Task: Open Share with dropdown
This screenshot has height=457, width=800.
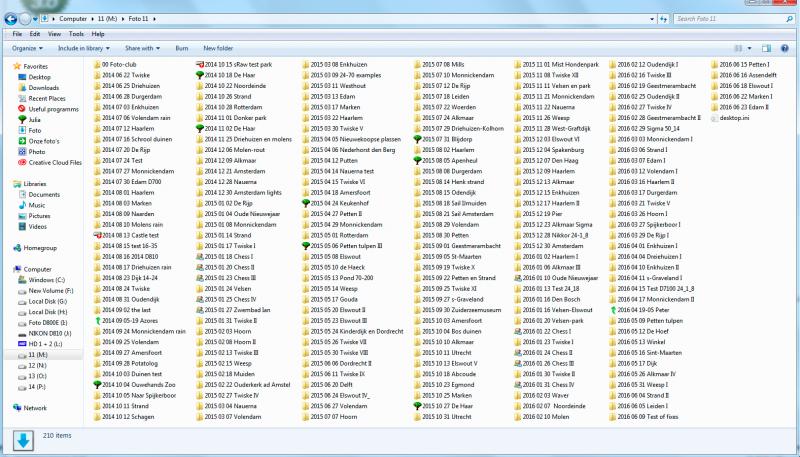Action: [142, 48]
